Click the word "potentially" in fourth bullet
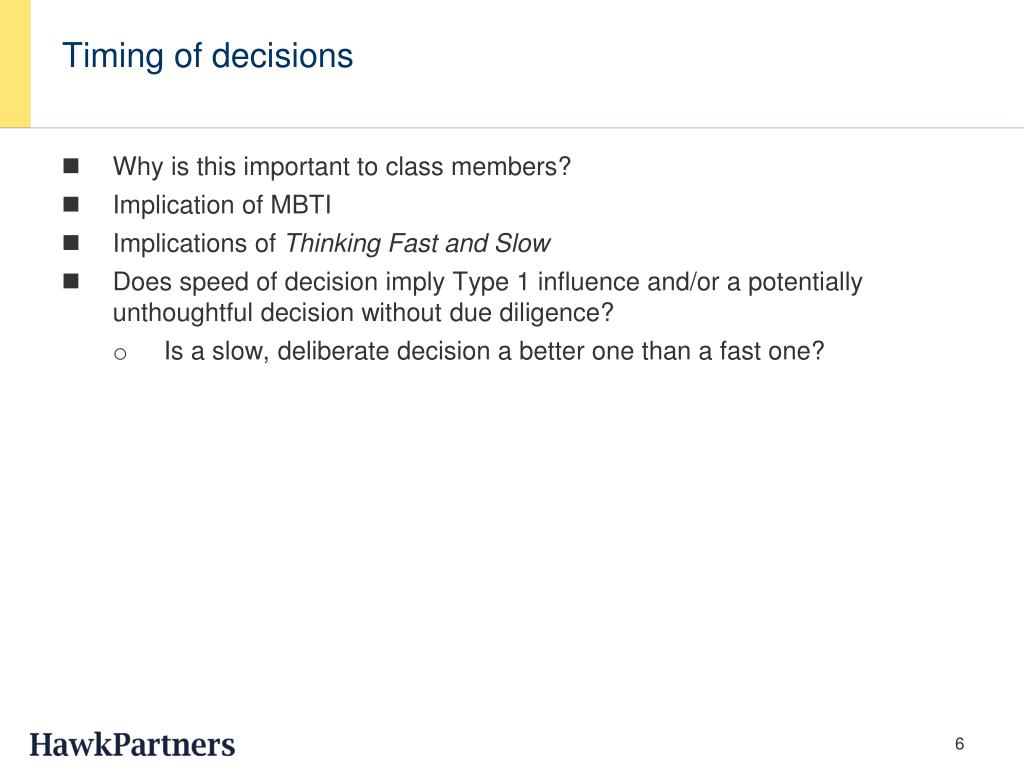1024x768 pixels. [x=805, y=282]
